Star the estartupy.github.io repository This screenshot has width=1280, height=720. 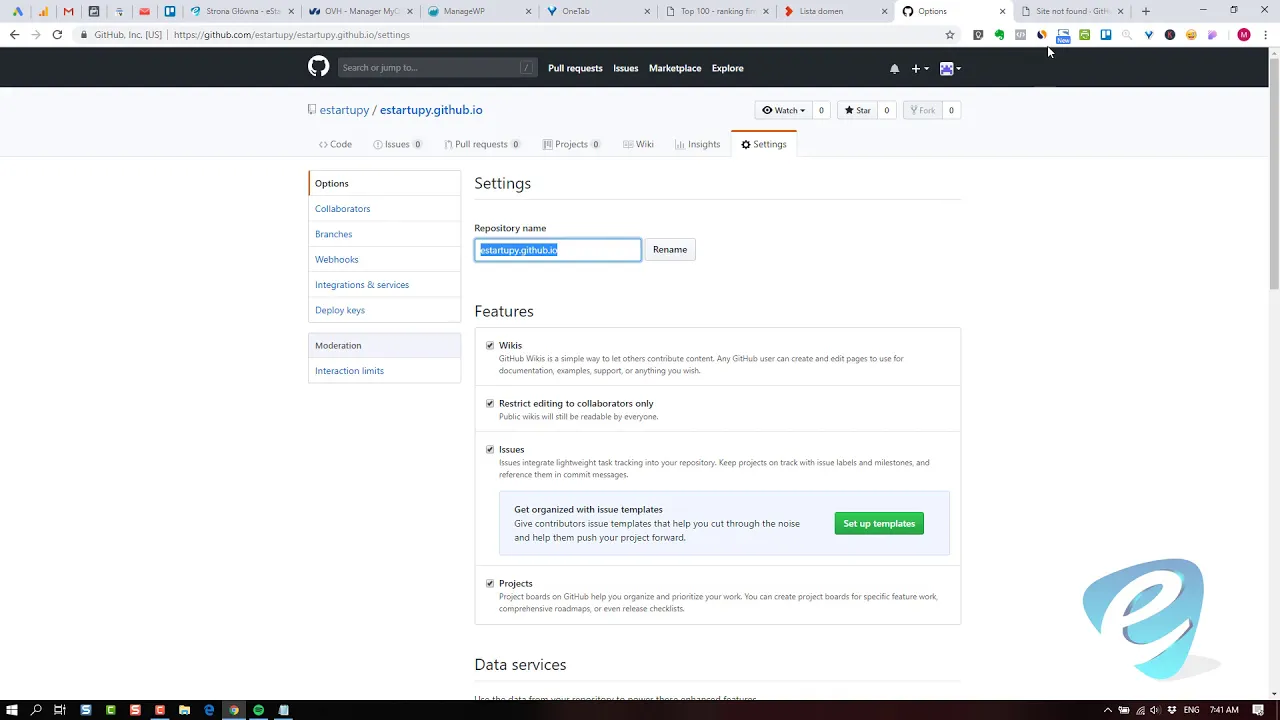click(857, 110)
